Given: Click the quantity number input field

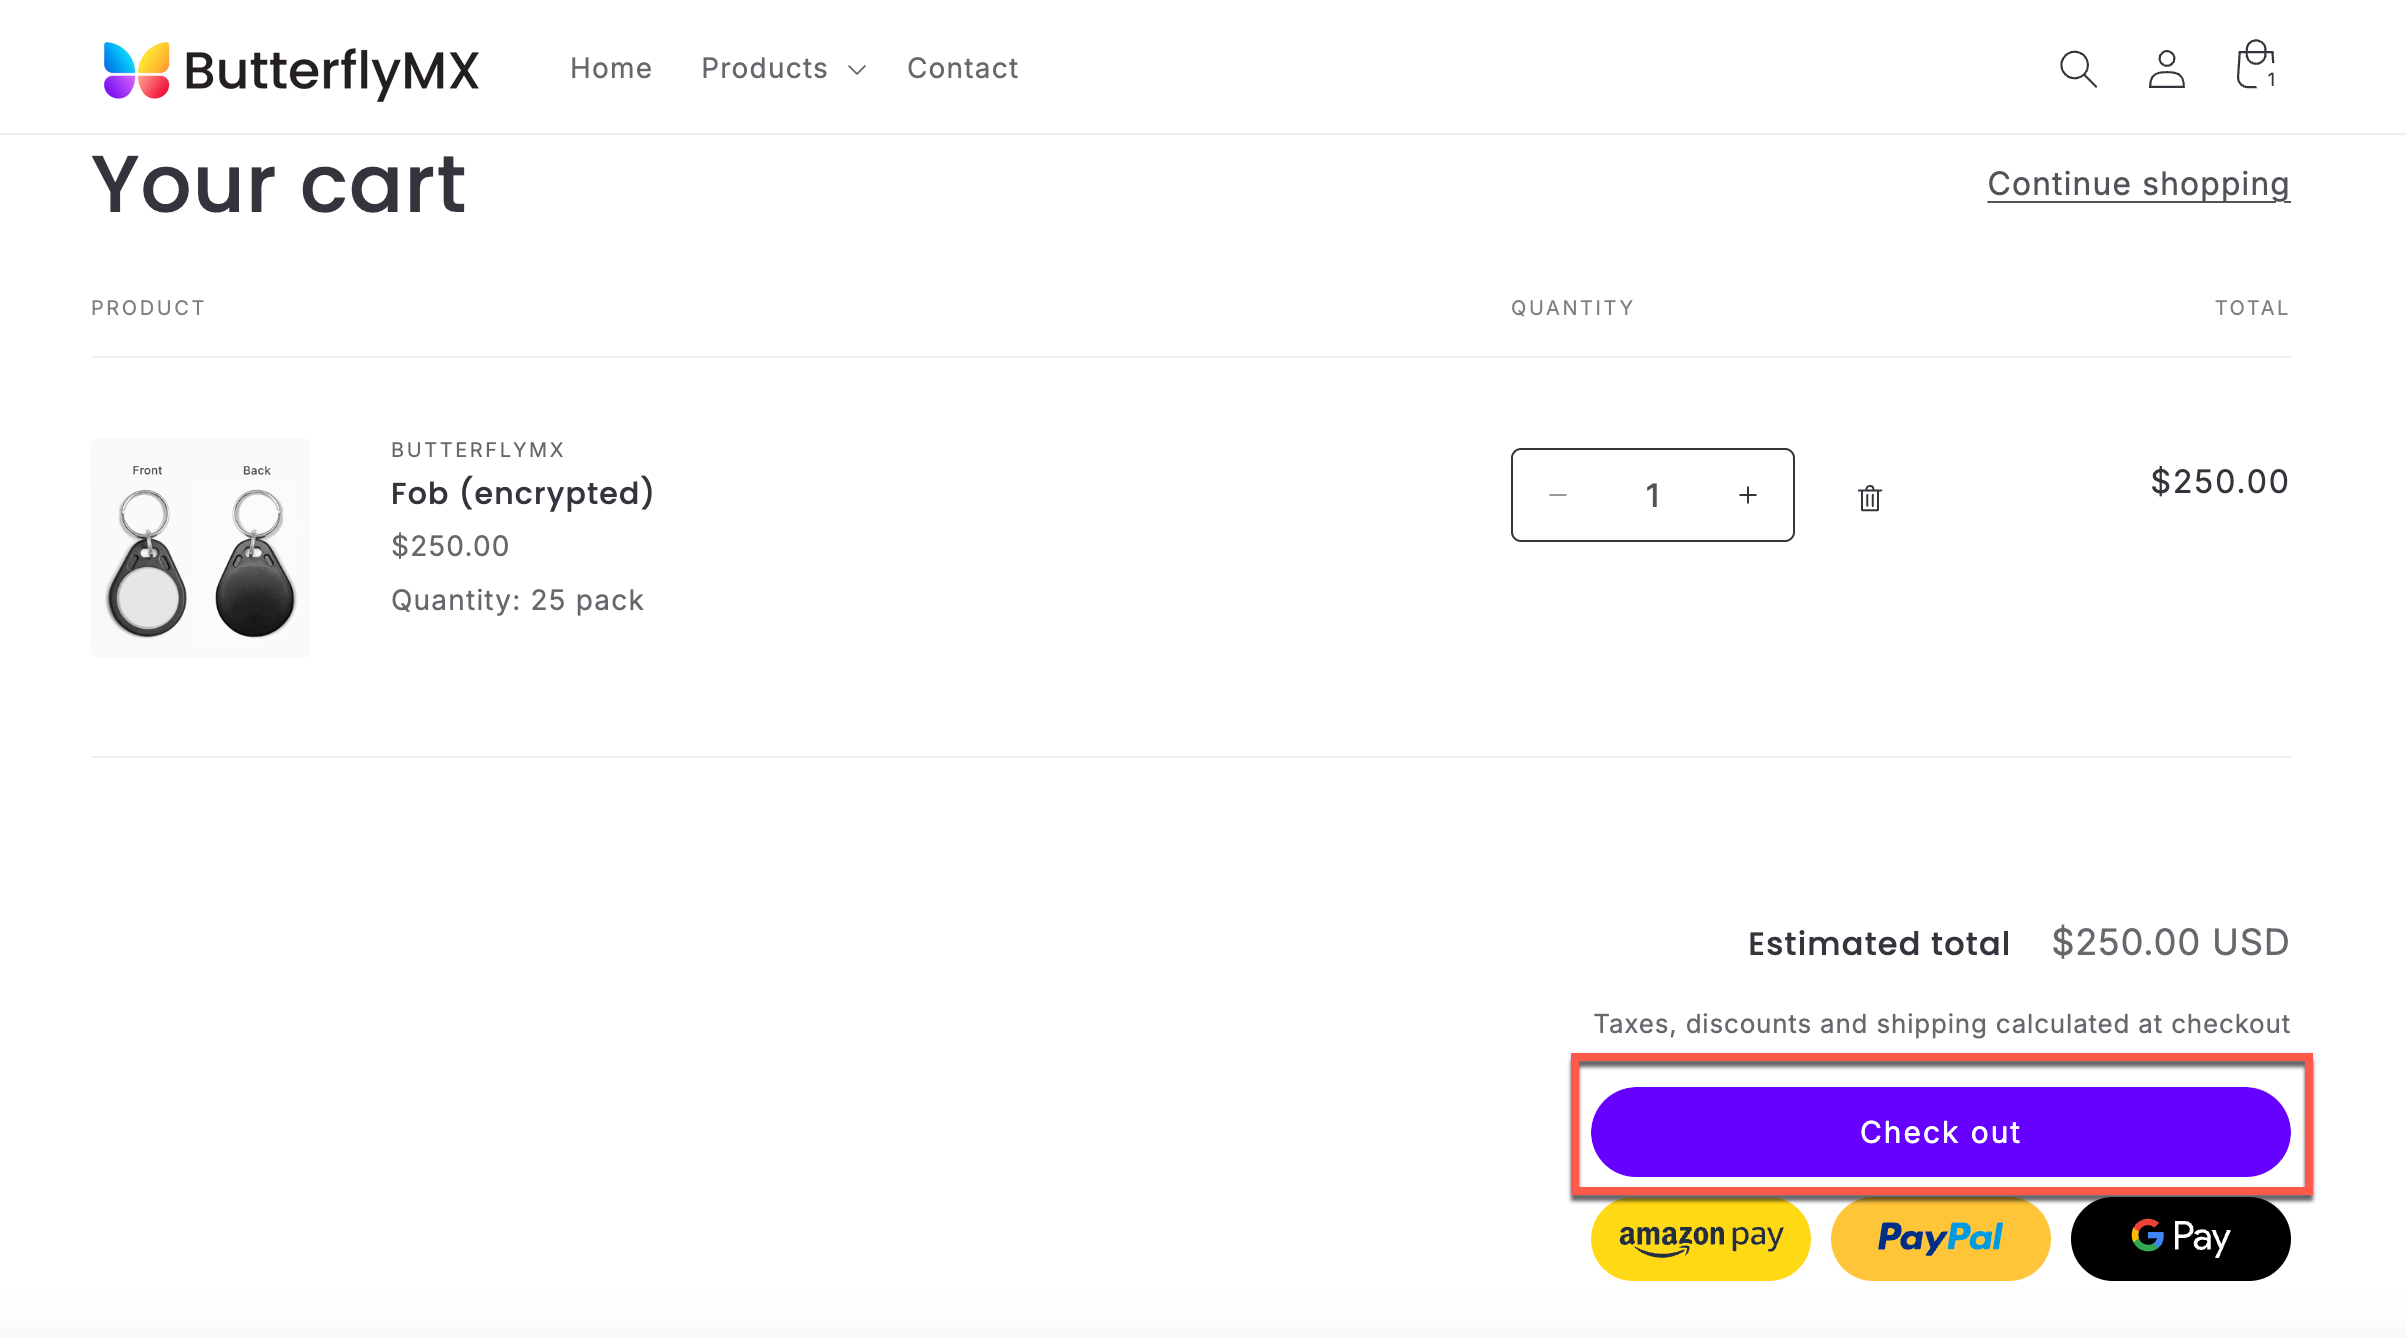Looking at the screenshot, I should click(x=1652, y=495).
